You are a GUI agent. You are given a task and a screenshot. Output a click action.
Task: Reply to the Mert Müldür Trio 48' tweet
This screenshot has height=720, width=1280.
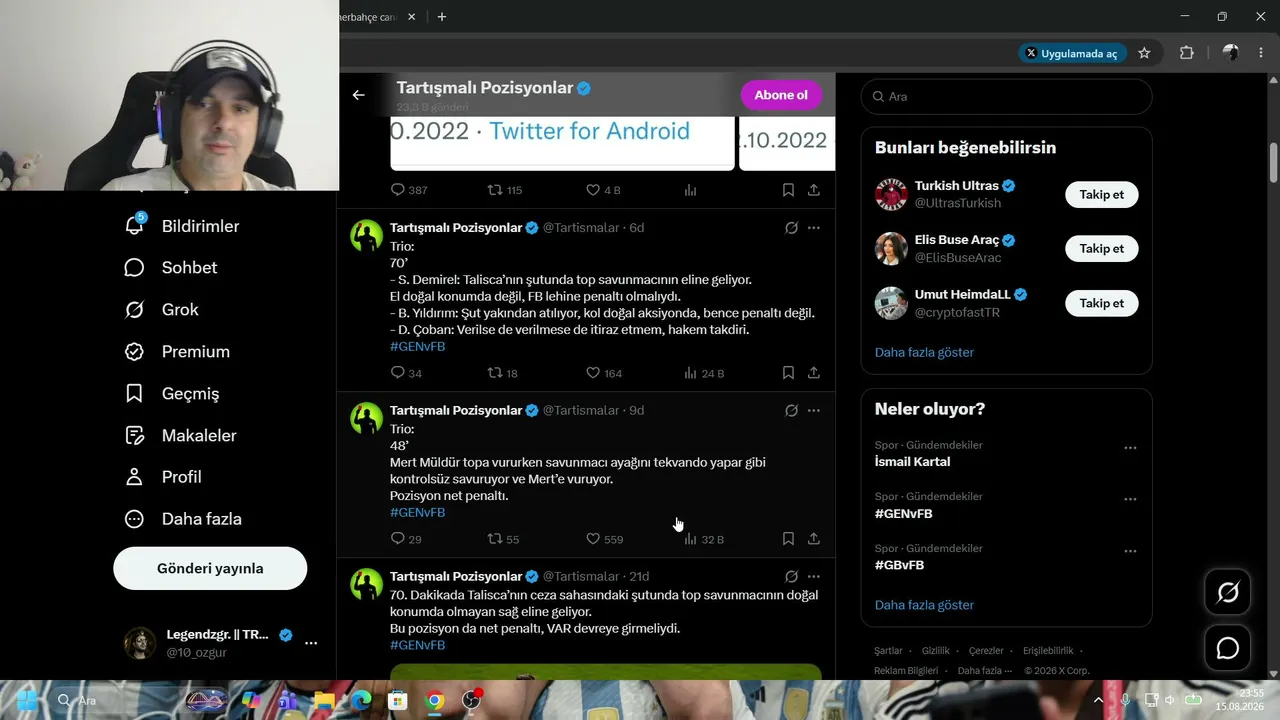pyautogui.click(x=398, y=539)
